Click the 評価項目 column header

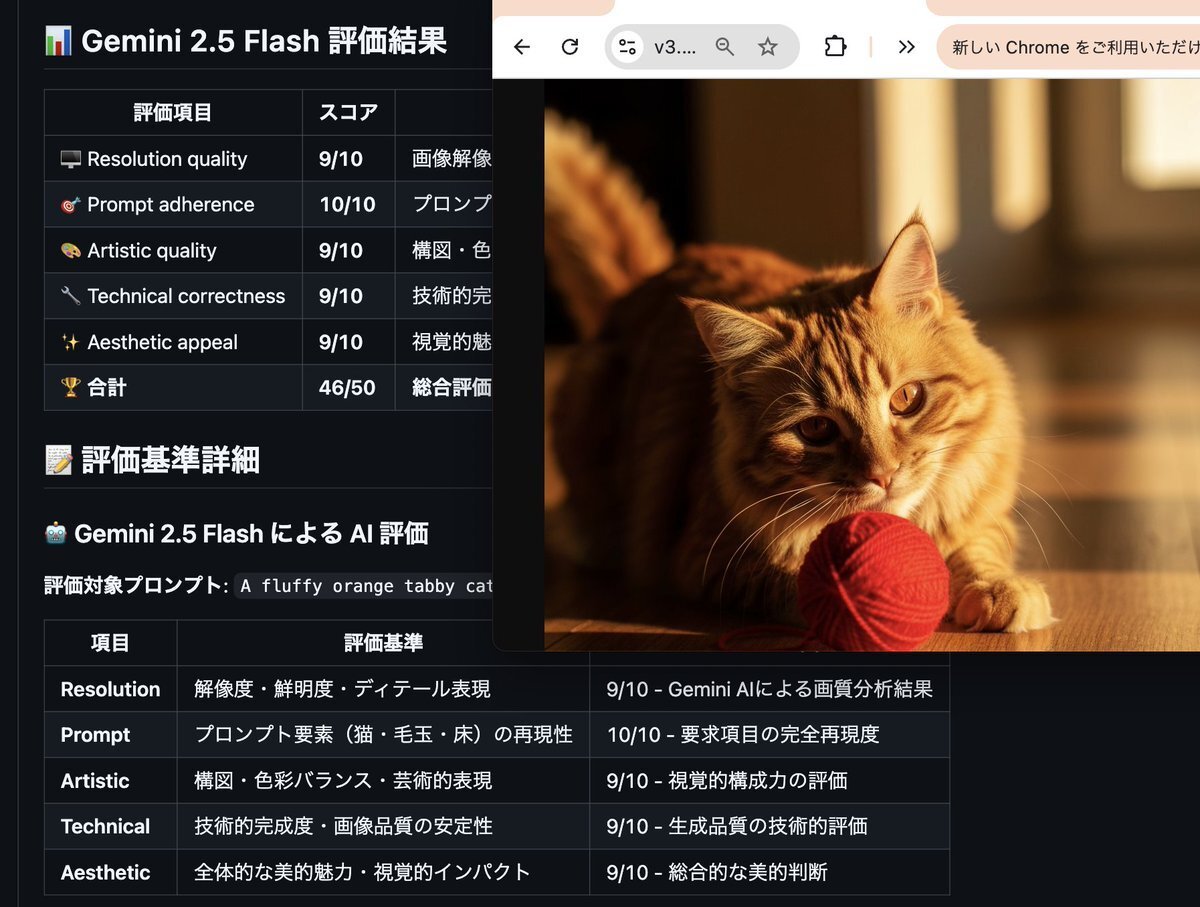(x=173, y=112)
